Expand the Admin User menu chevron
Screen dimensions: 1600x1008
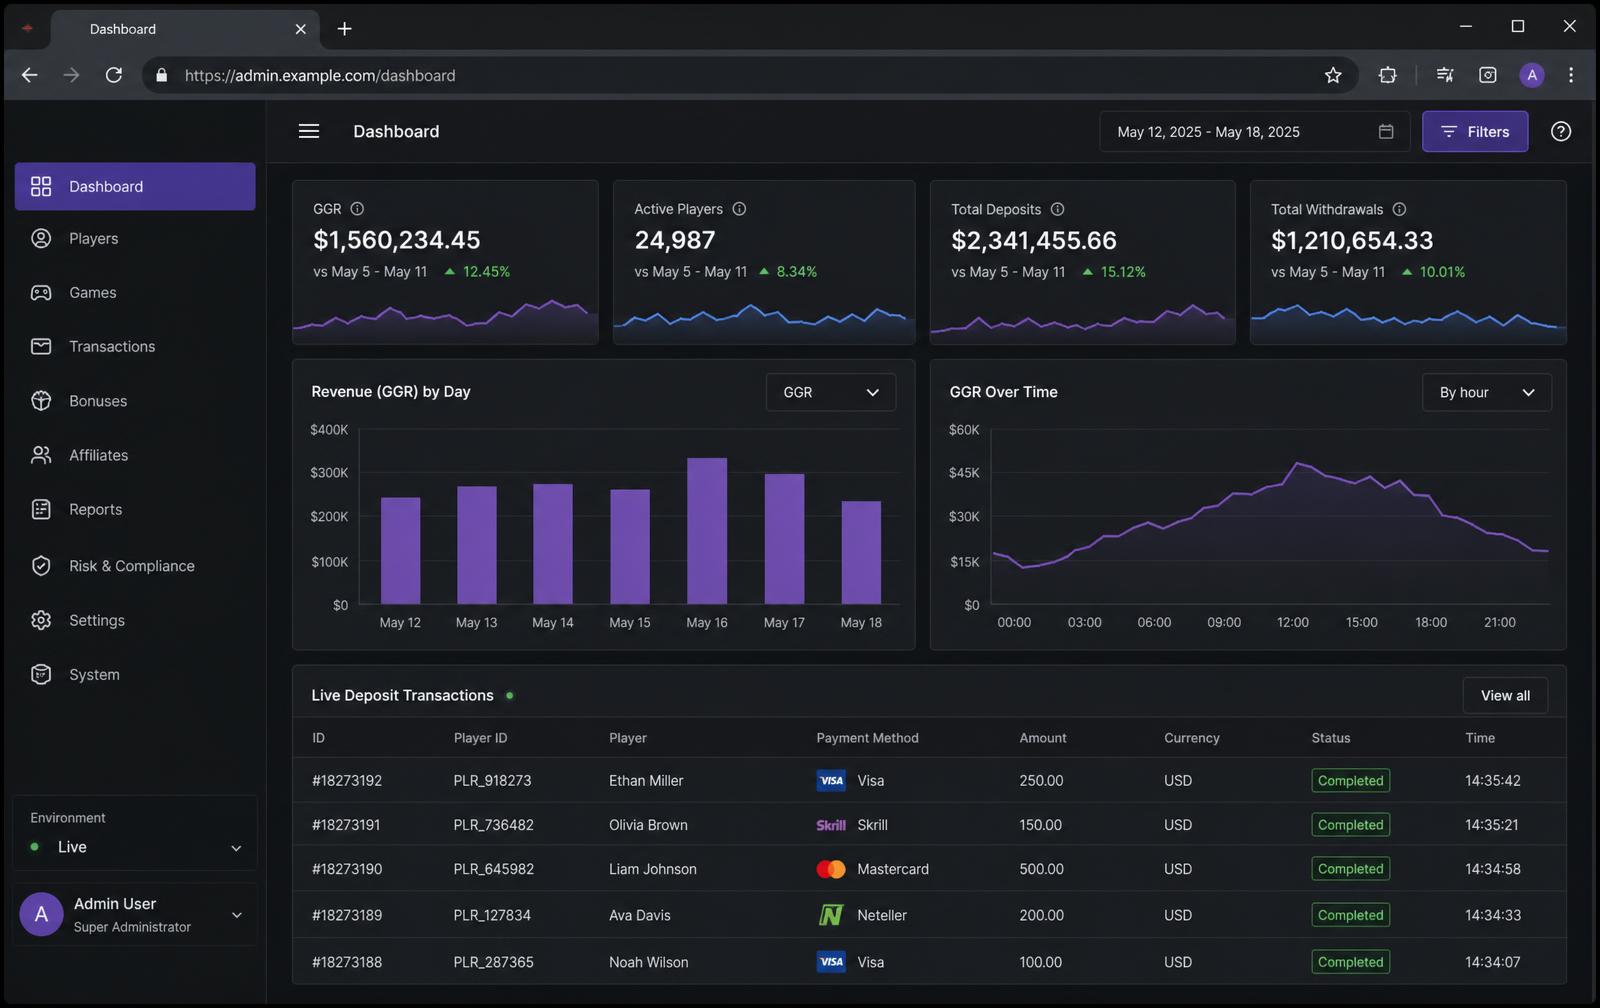(x=237, y=915)
